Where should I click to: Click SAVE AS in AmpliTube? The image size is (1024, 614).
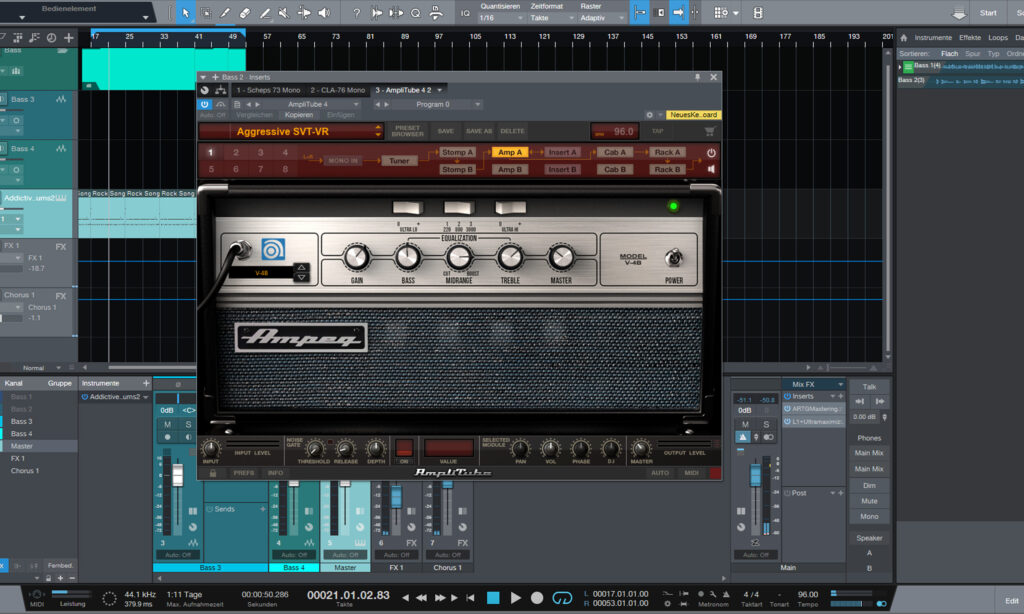(x=479, y=131)
